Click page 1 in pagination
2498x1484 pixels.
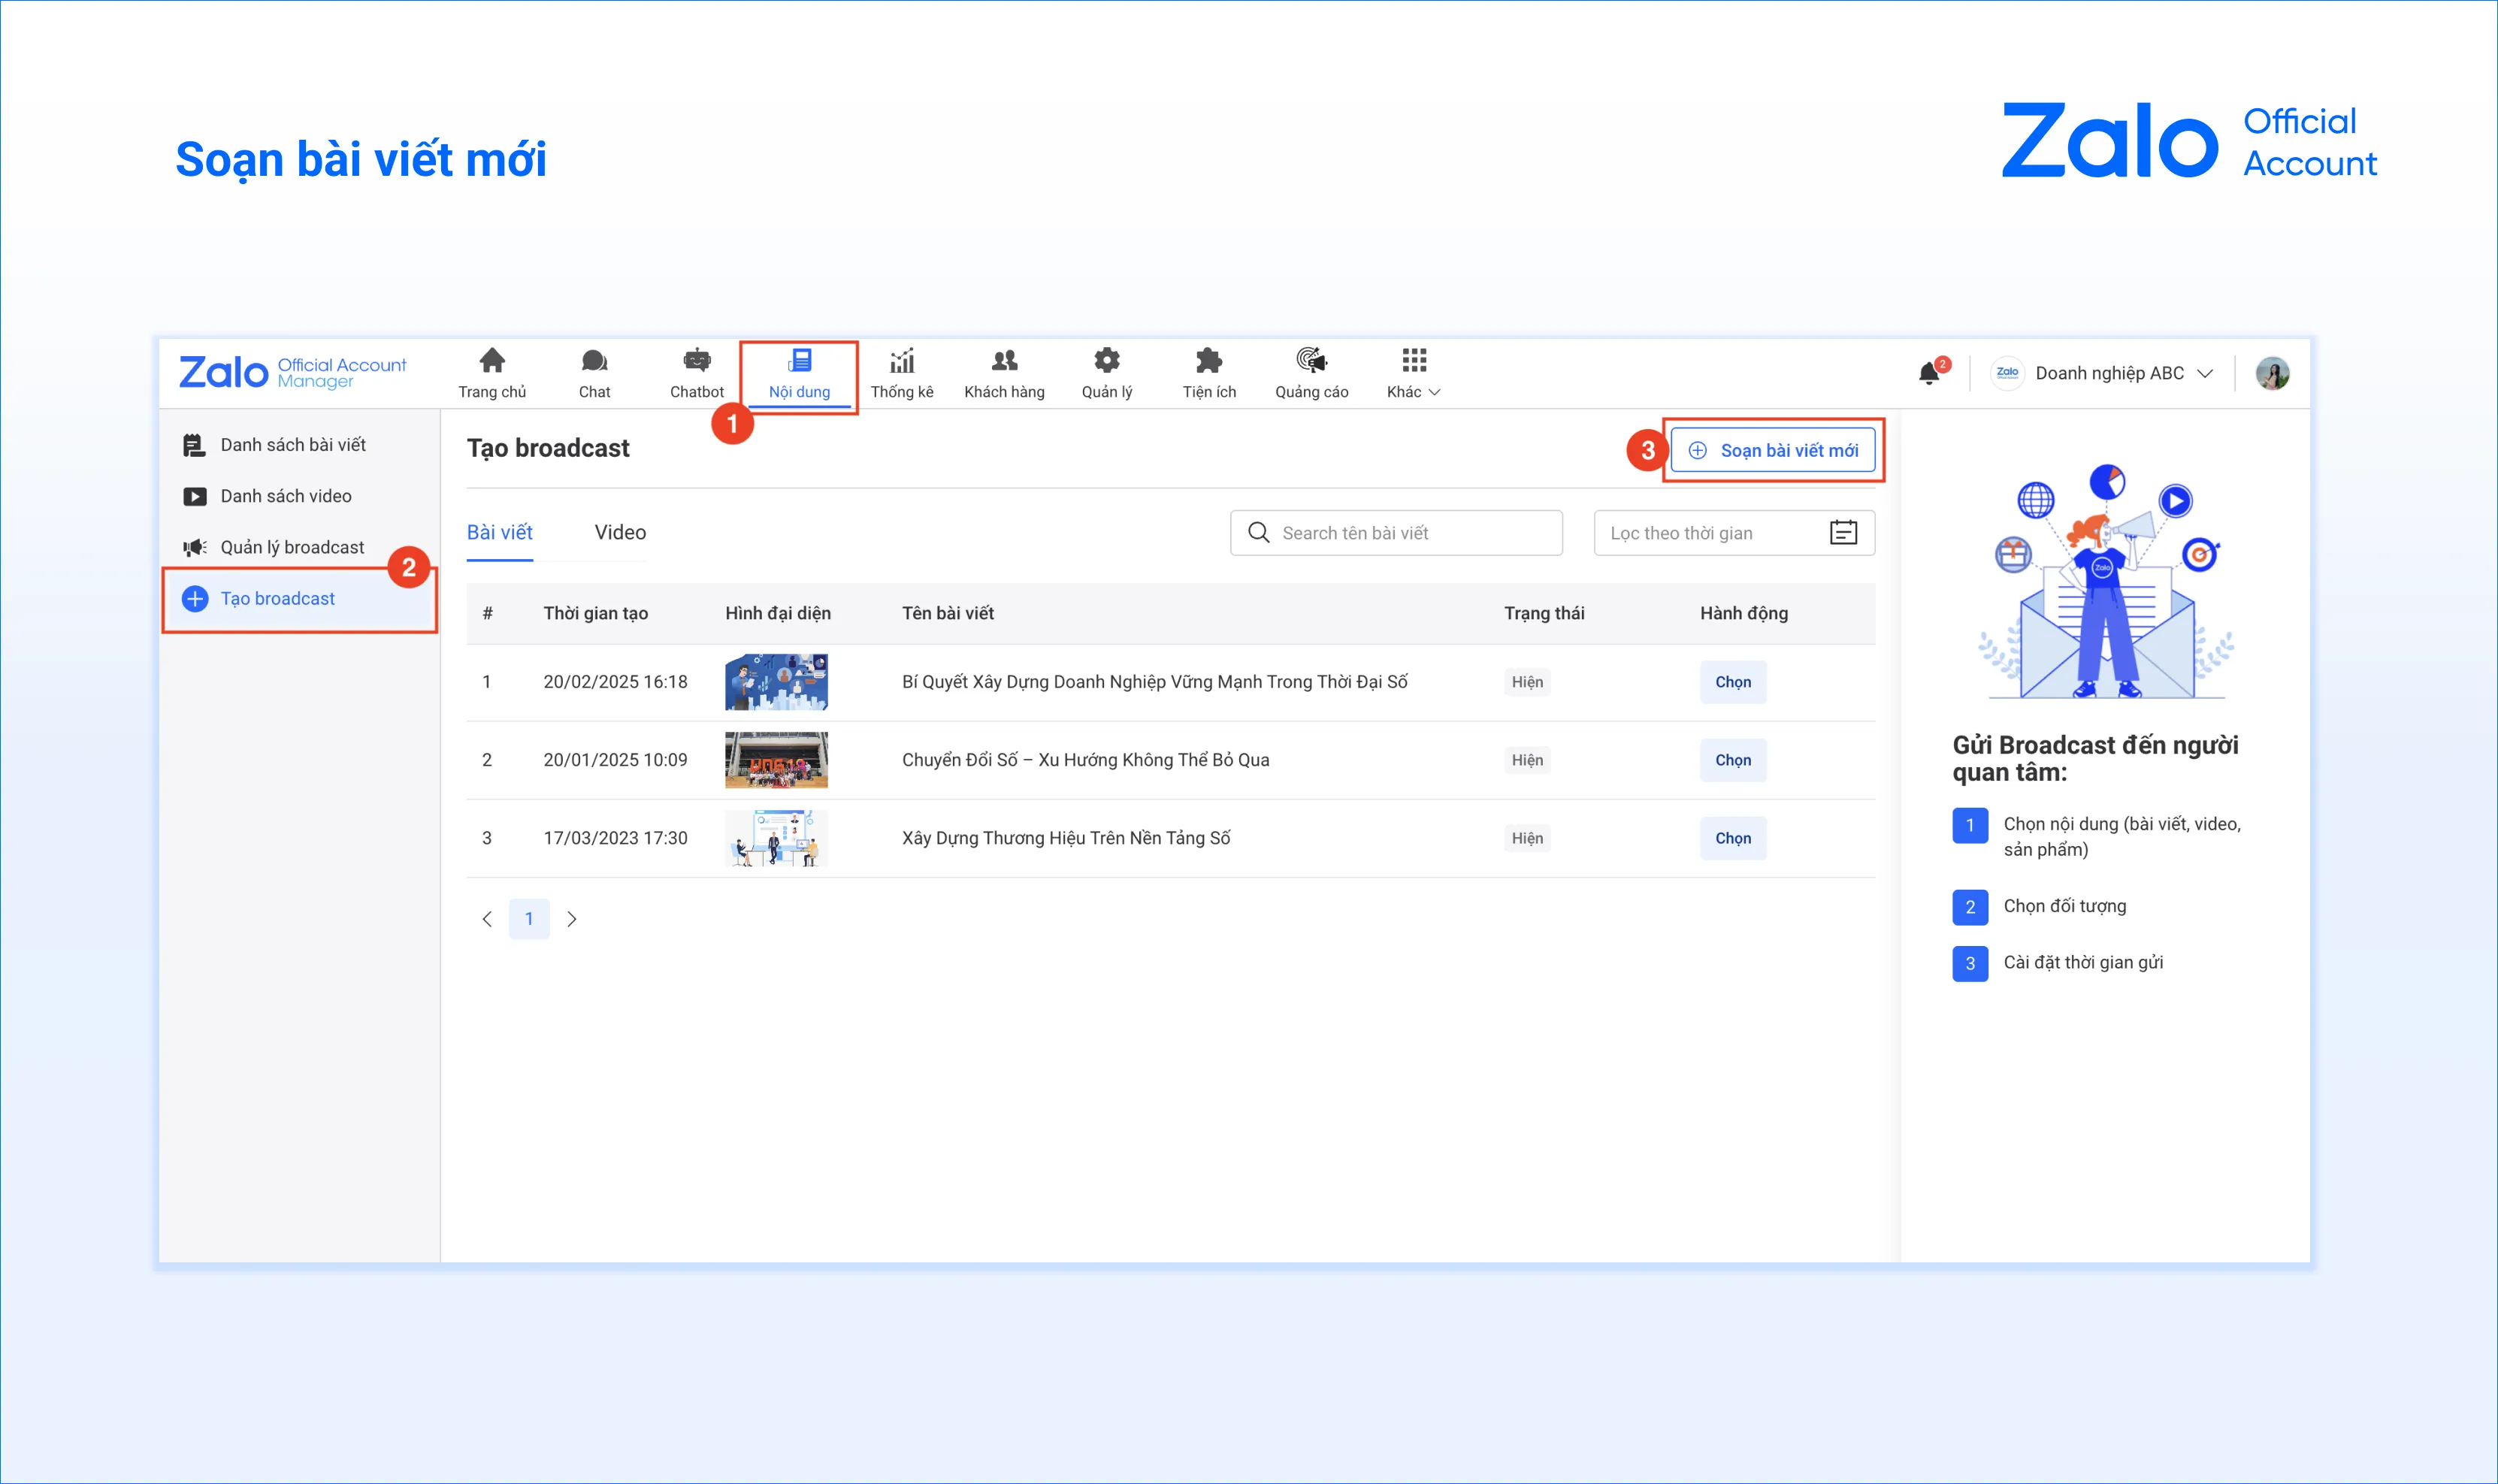click(x=530, y=918)
